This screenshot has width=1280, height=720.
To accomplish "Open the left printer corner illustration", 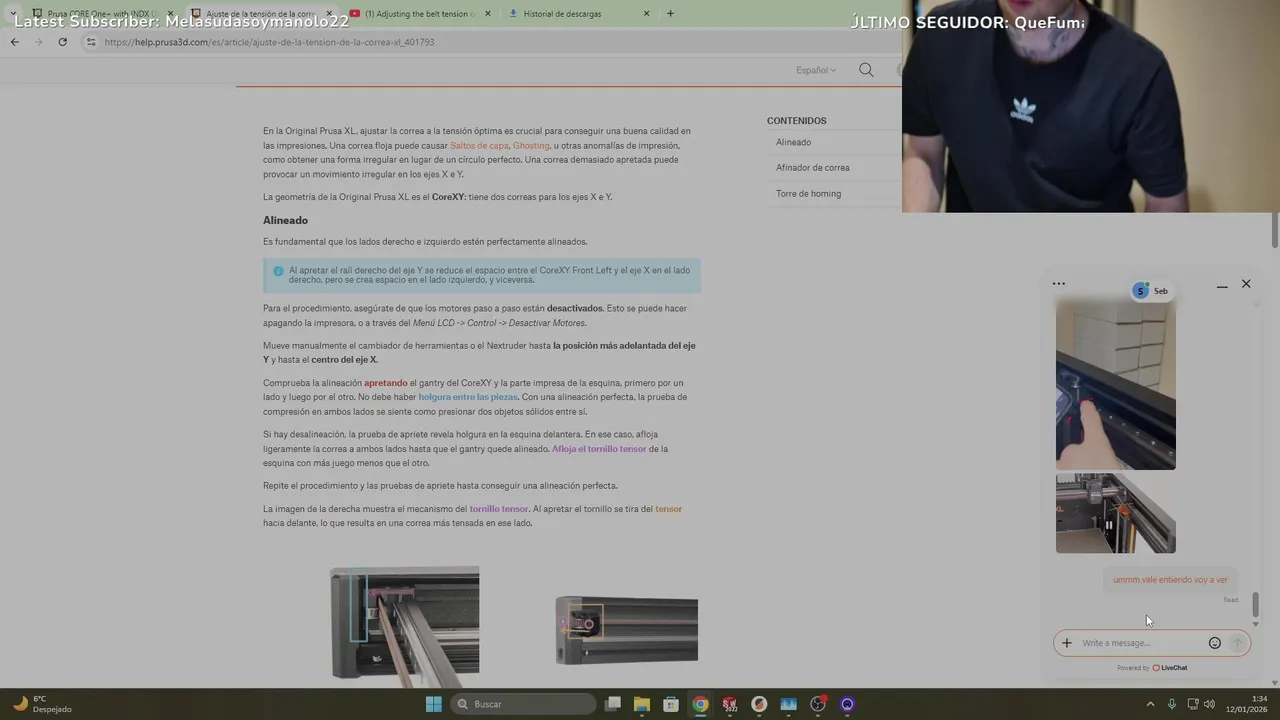I will click(x=404, y=626).
